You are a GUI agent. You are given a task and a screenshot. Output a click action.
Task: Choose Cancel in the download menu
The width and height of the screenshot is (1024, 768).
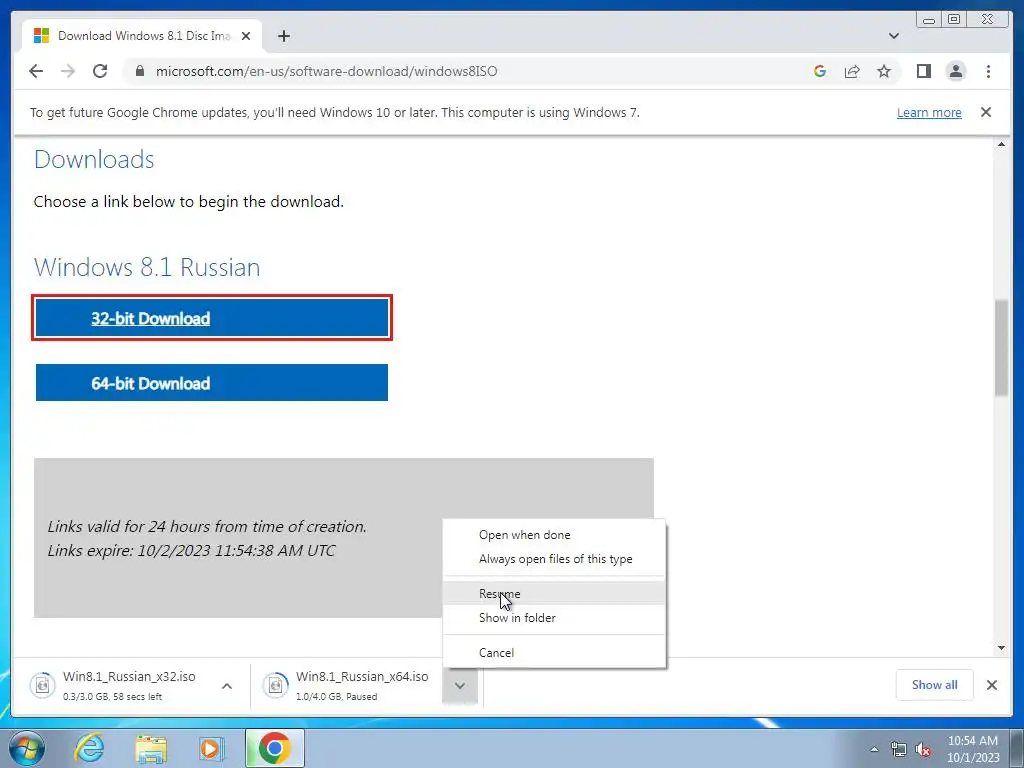554,652
